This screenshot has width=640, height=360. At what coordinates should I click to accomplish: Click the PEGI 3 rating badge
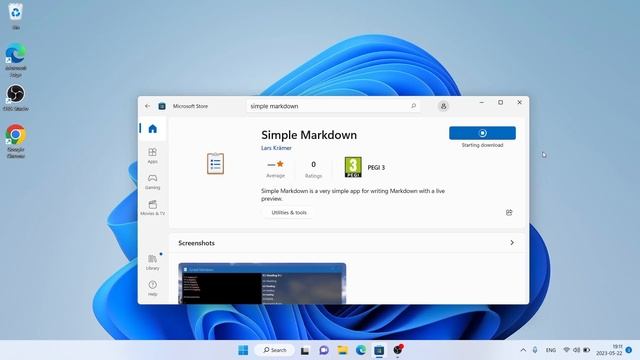tap(353, 167)
